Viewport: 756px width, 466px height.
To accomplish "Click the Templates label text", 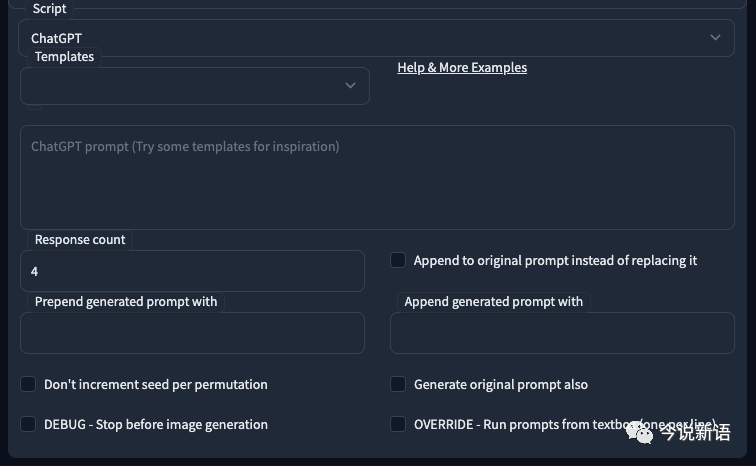I will pyautogui.click(x=64, y=57).
